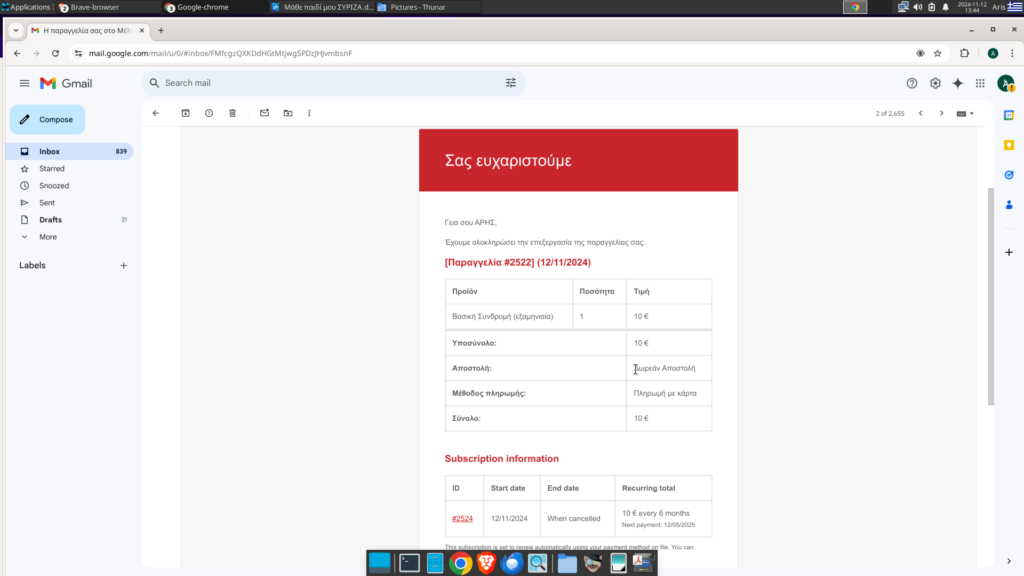The width and height of the screenshot is (1024, 576).
Task: Show search options in the search bar
Action: [511, 83]
